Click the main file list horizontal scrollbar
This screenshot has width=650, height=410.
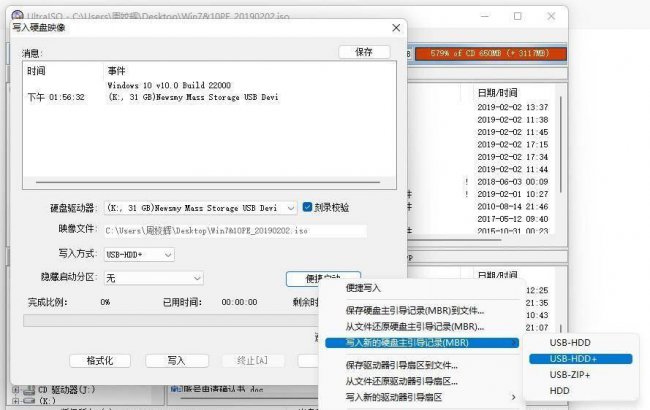455,239
